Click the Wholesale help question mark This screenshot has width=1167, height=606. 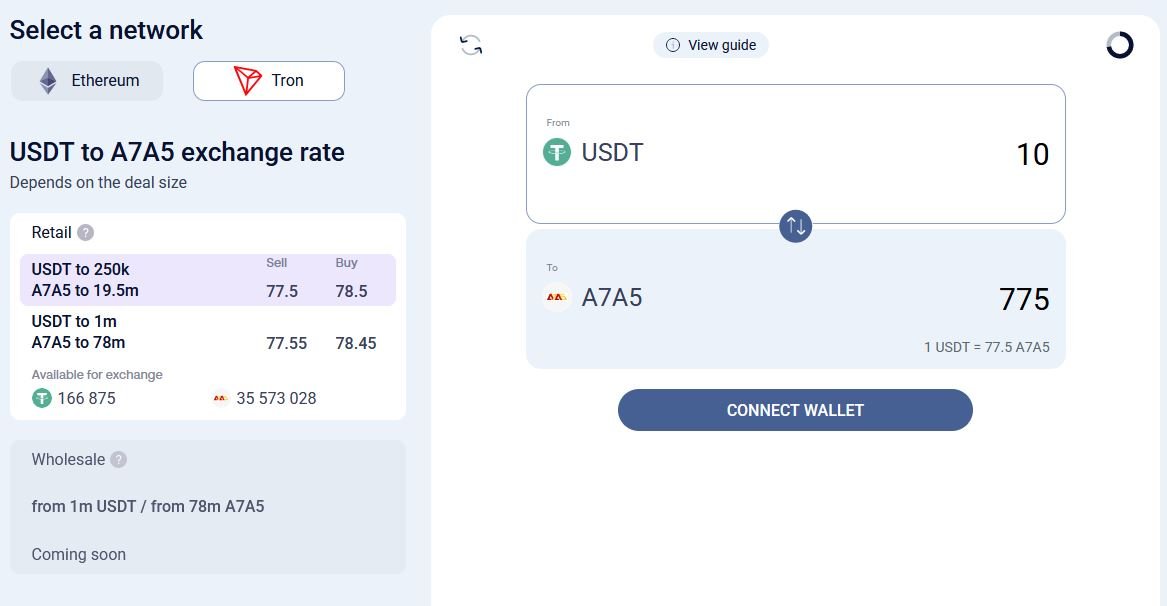119,460
